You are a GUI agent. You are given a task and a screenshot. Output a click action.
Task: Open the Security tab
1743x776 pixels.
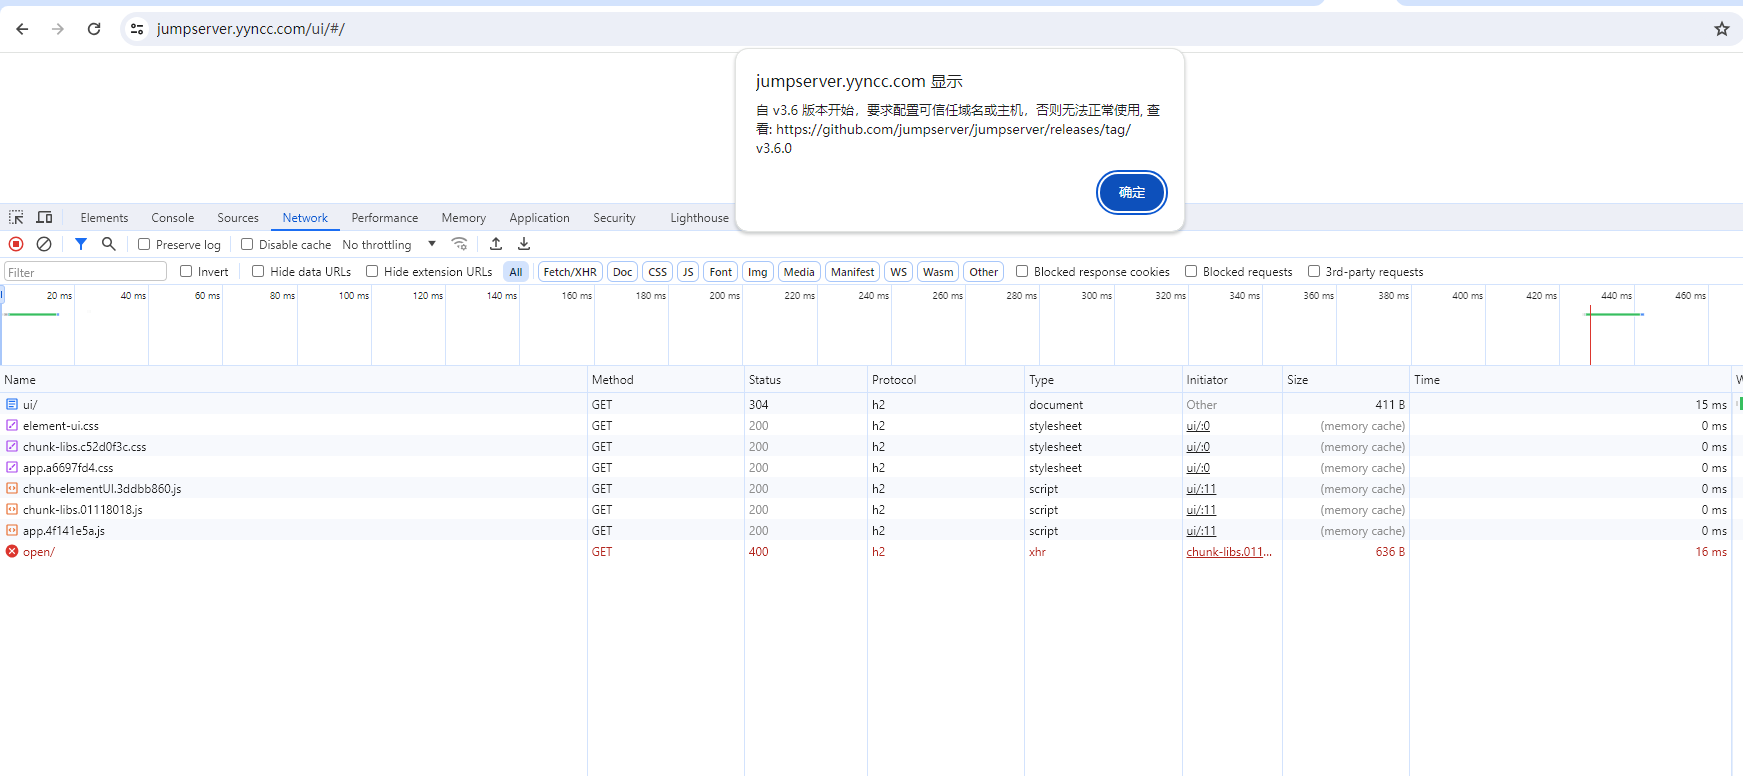point(614,217)
